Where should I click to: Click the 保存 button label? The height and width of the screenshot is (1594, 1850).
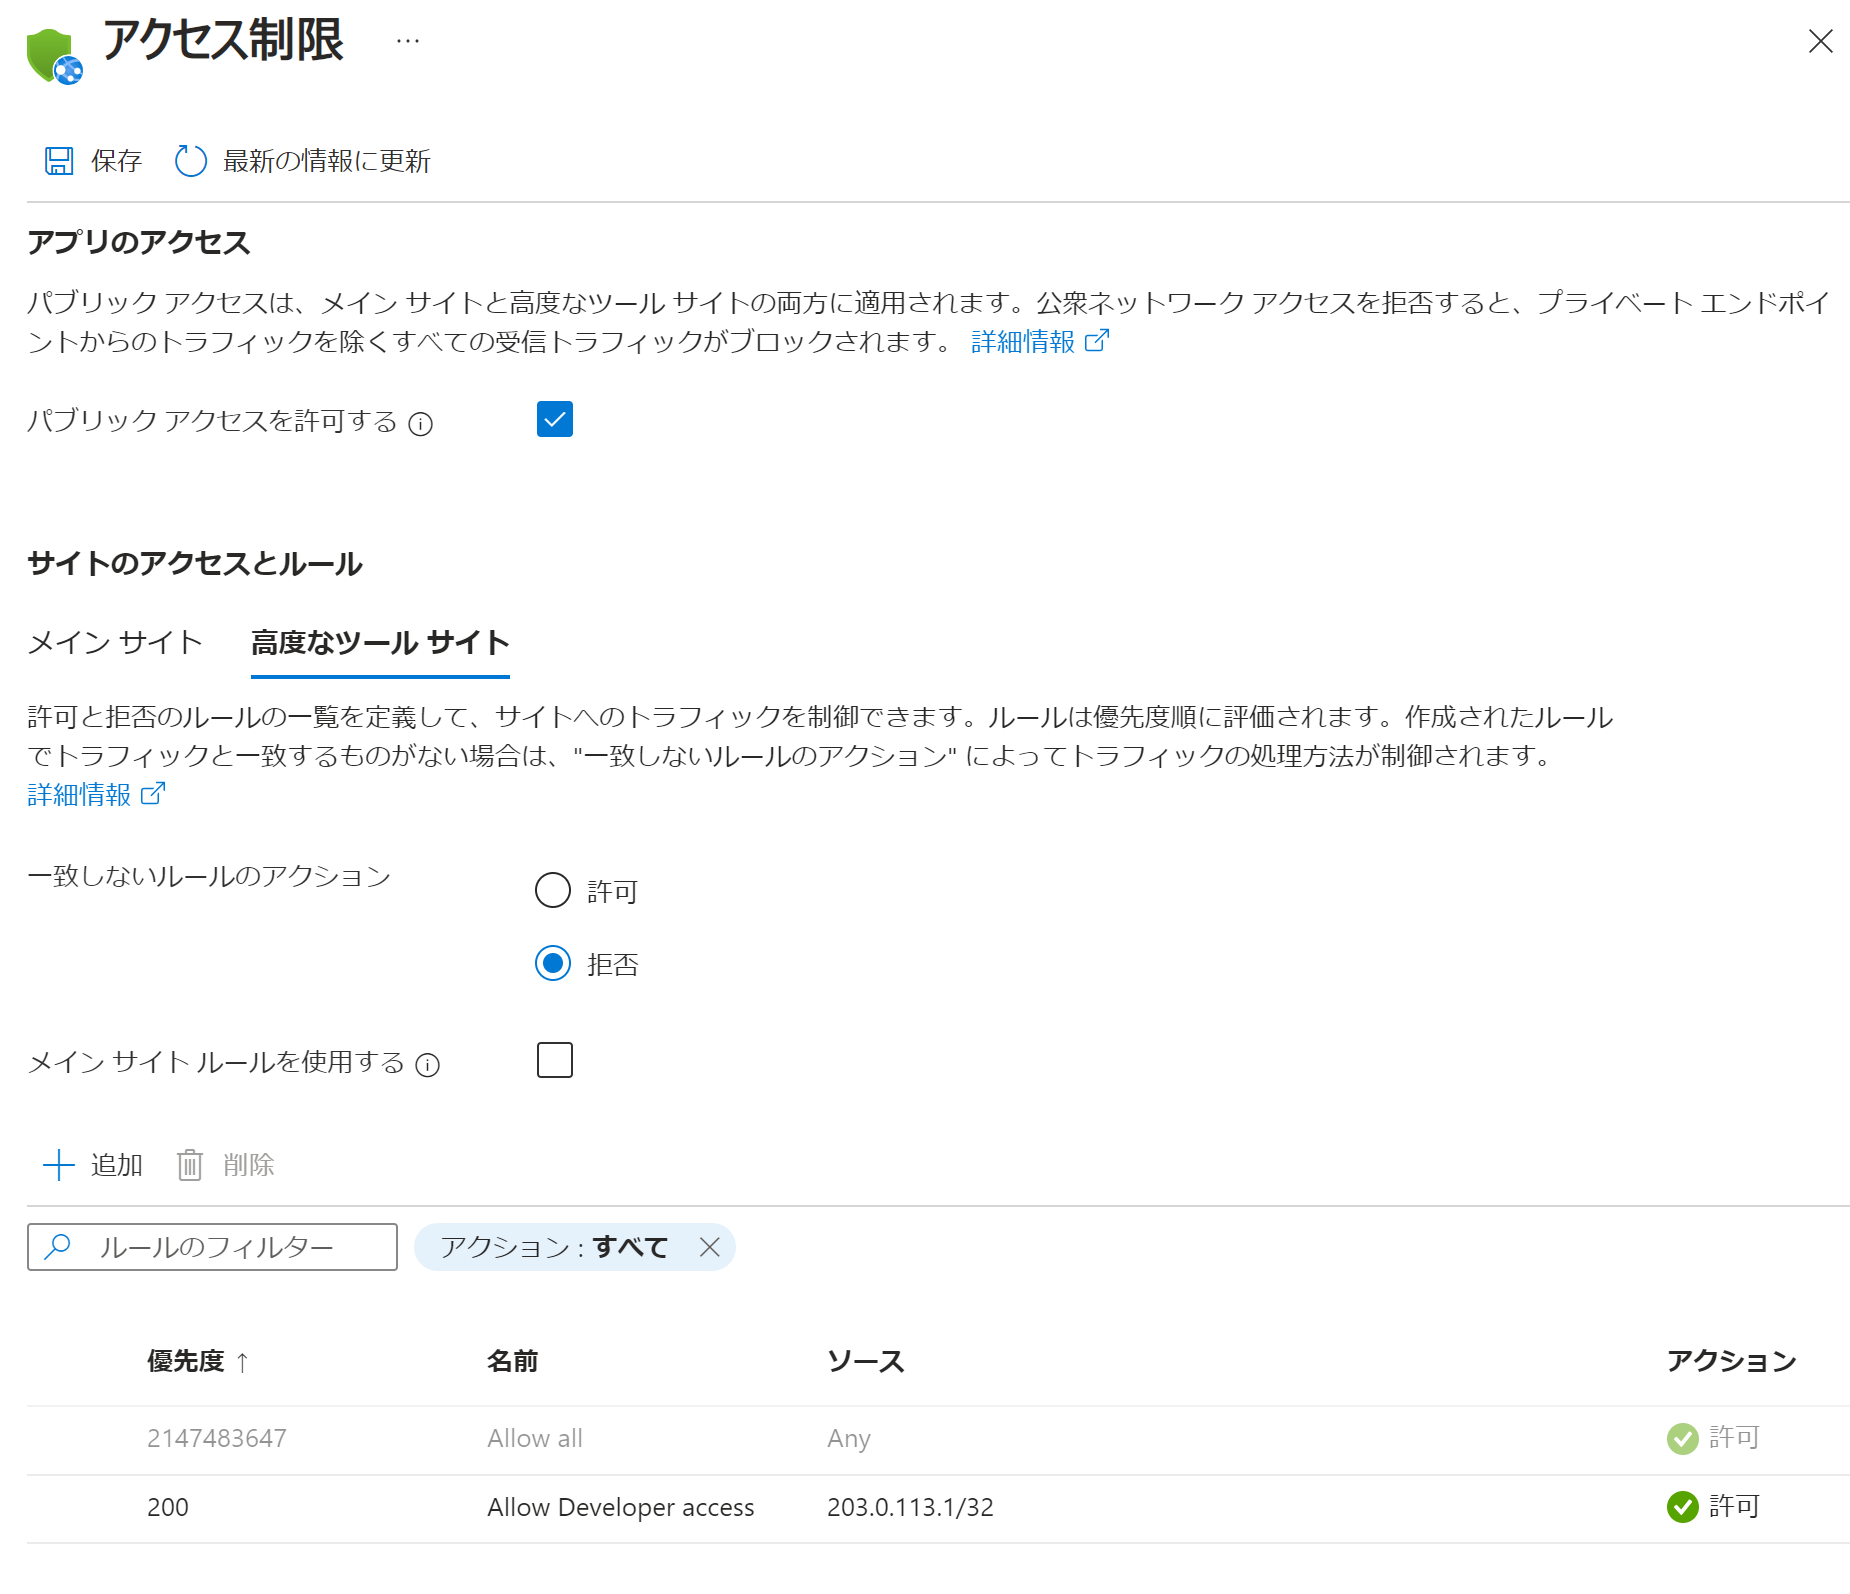point(116,161)
